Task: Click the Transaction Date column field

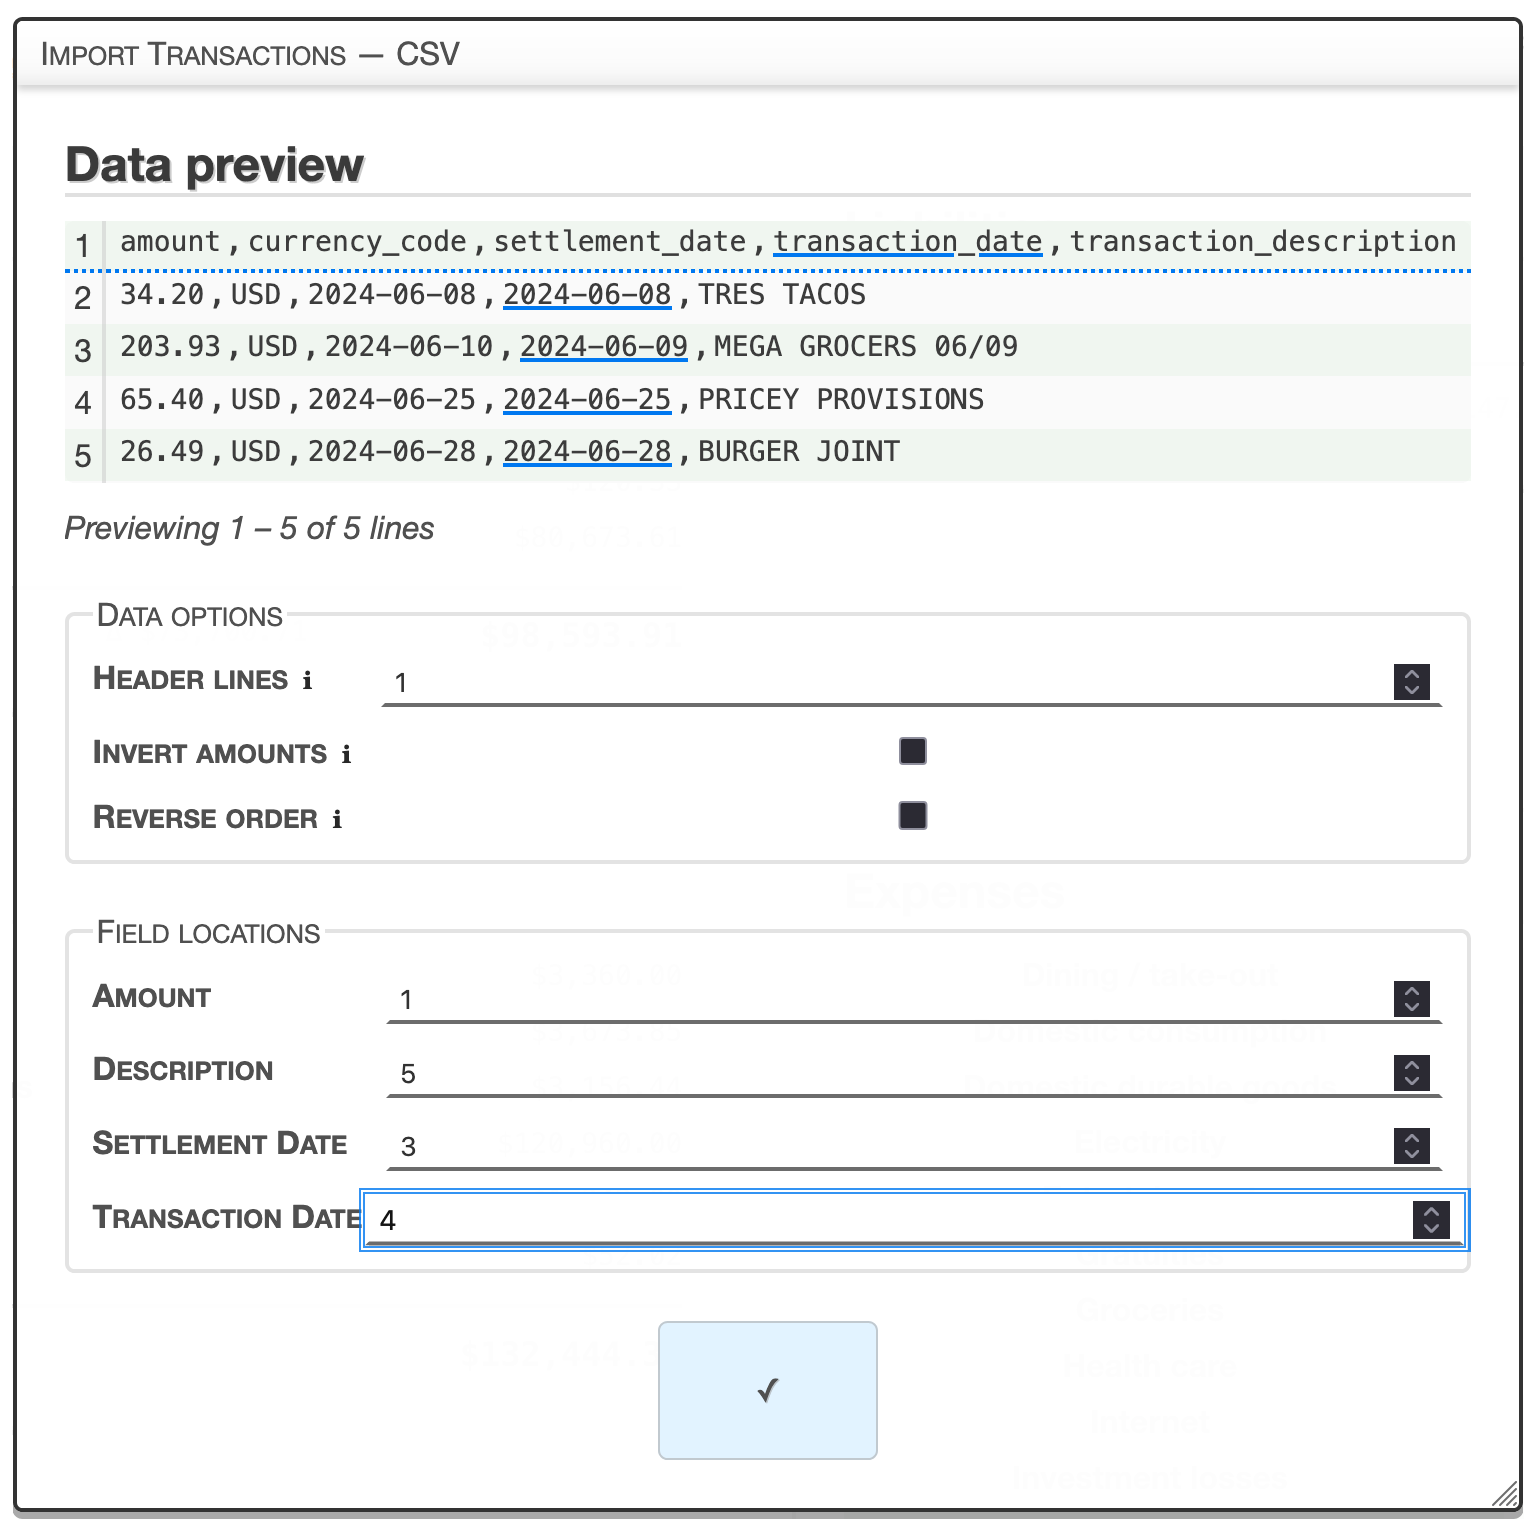Action: [880, 1220]
